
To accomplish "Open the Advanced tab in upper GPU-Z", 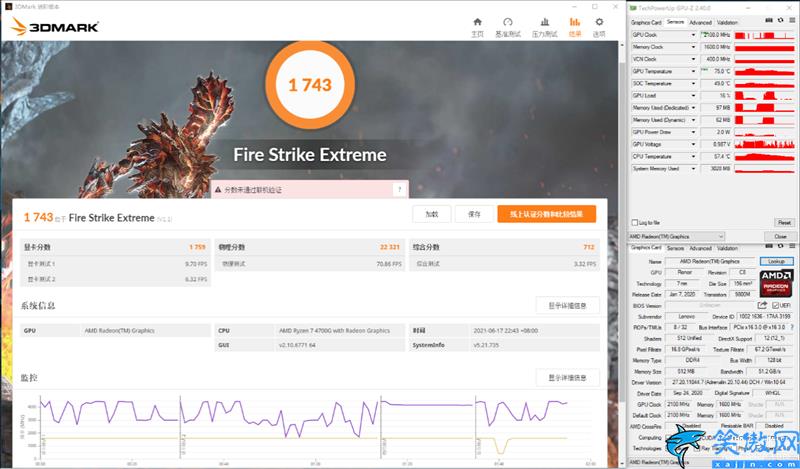I will tap(700, 22).
